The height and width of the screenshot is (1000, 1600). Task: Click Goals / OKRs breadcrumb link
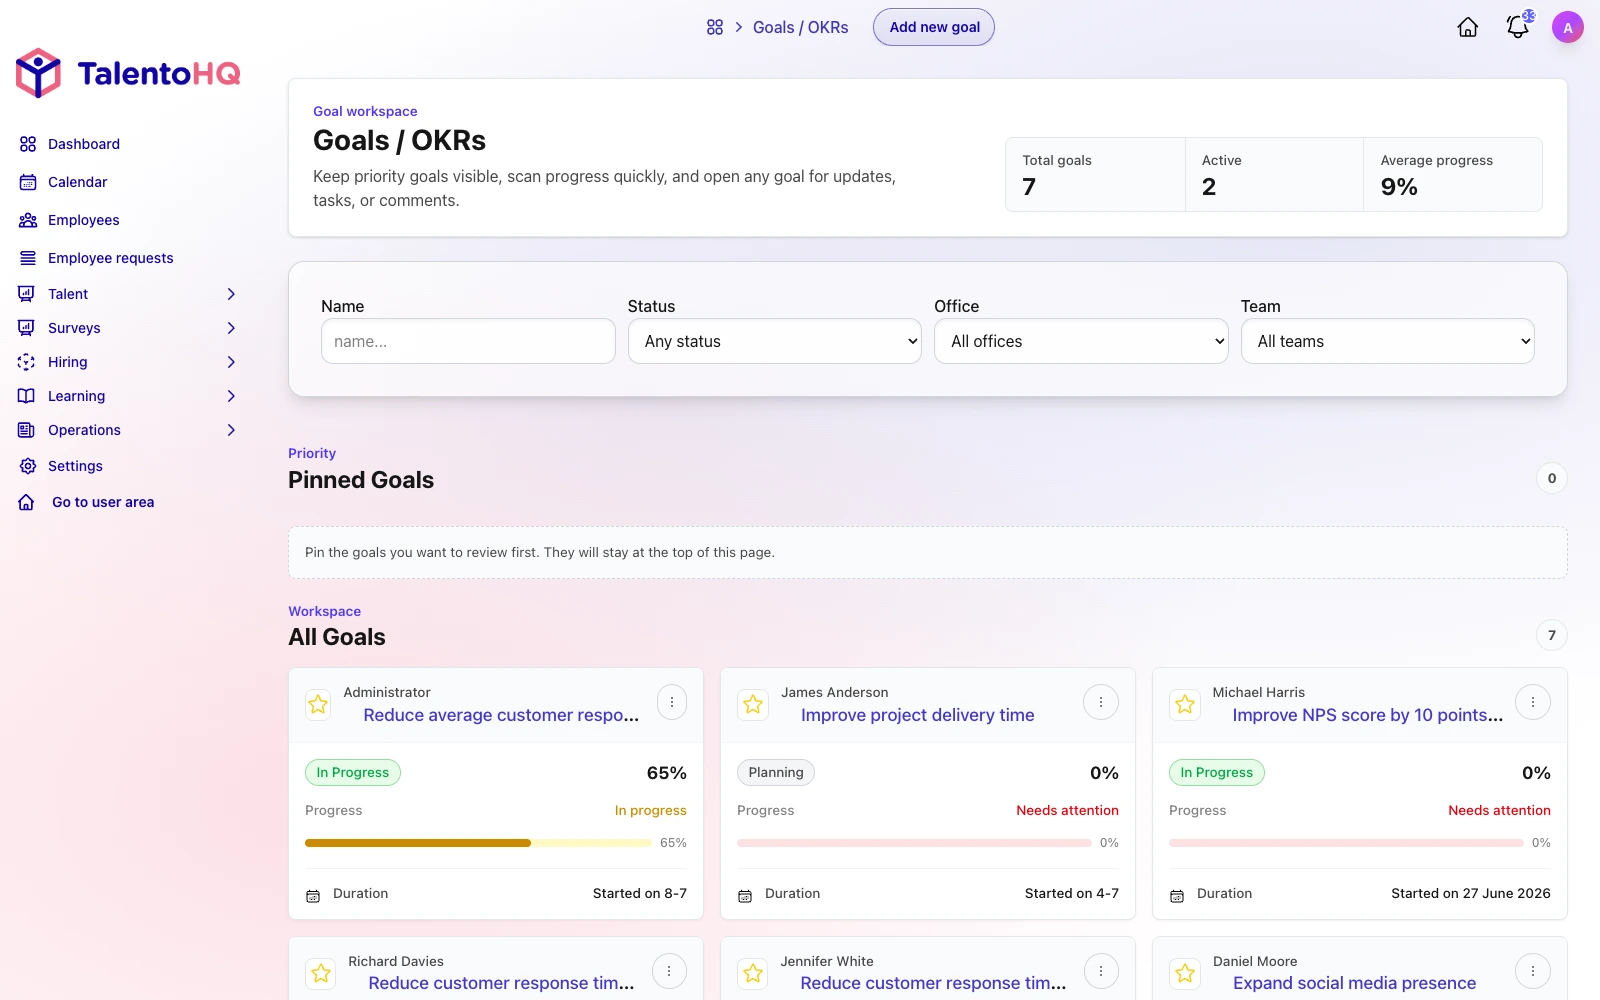pyautogui.click(x=800, y=27)
